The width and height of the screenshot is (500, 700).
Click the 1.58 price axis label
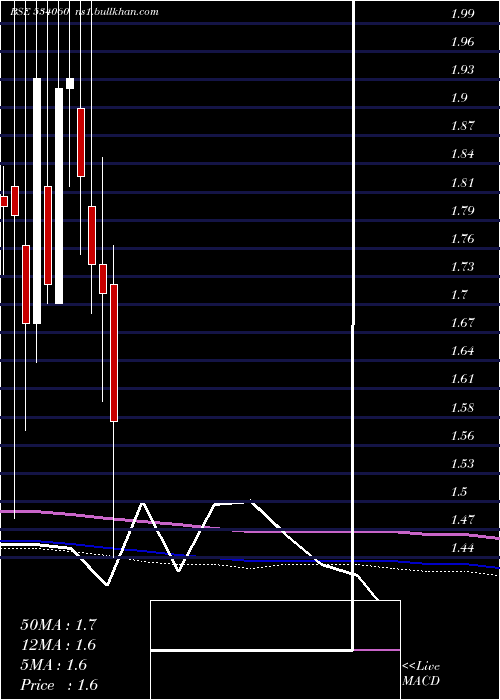tap(462, 407)
